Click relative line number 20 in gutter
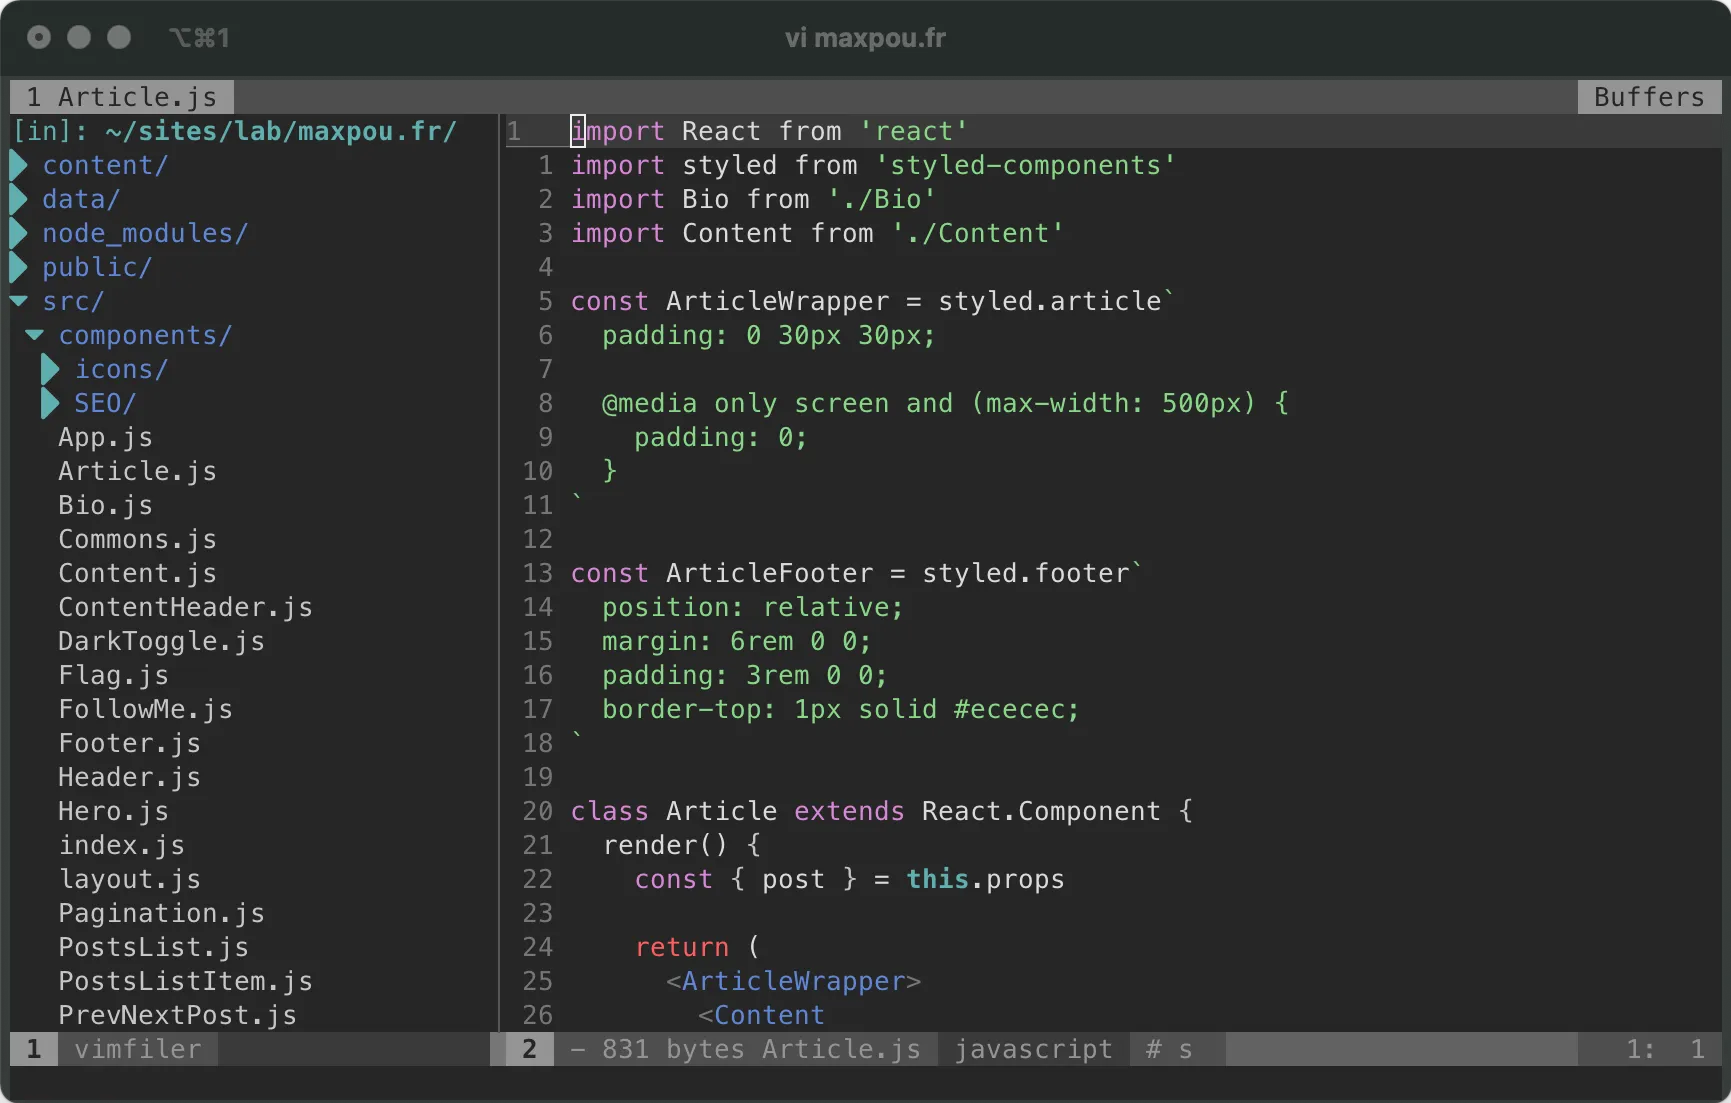 coord(537,811)
